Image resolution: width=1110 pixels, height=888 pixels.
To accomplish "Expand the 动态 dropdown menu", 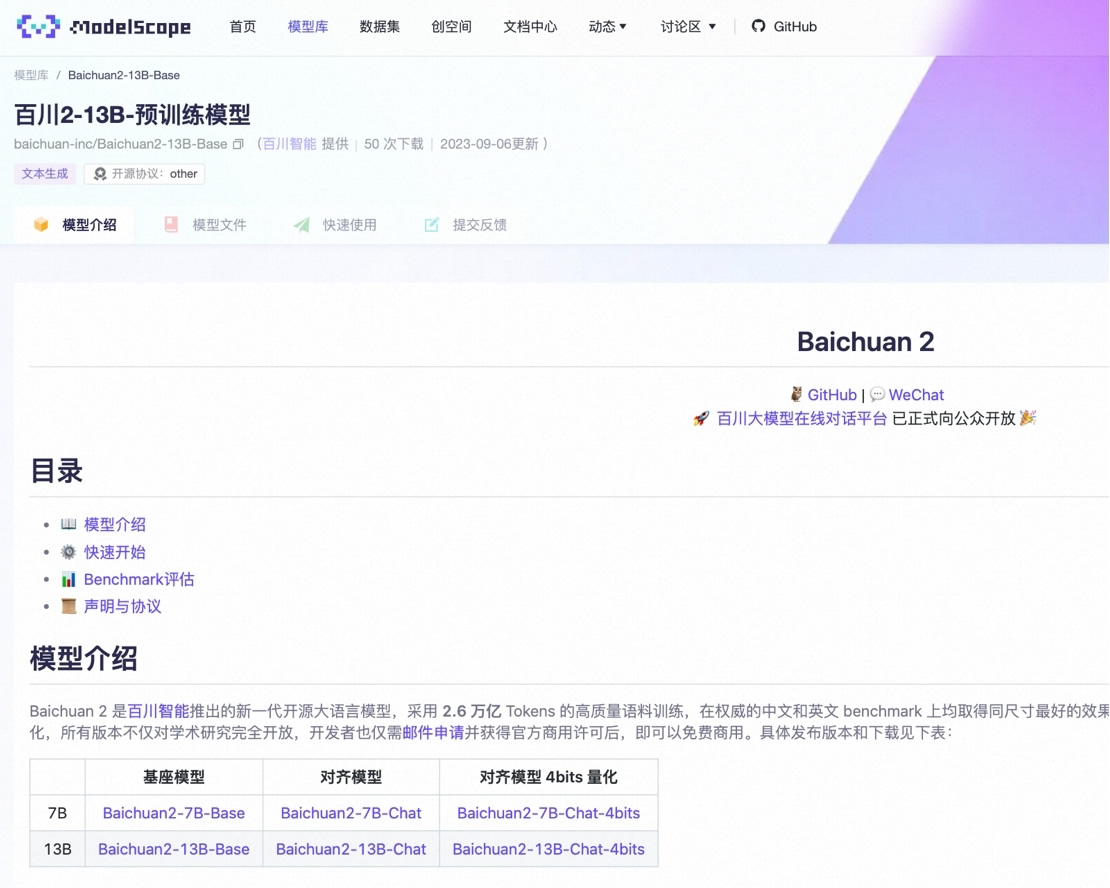I will (607, 26).
